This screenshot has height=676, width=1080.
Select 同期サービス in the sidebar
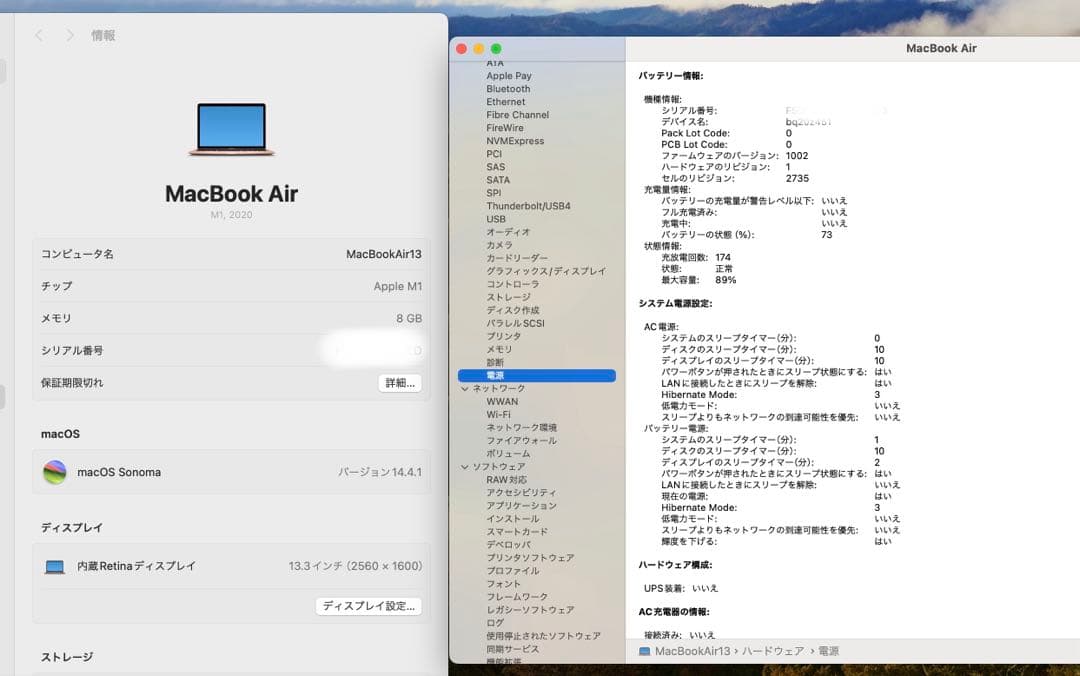(512, 649)
